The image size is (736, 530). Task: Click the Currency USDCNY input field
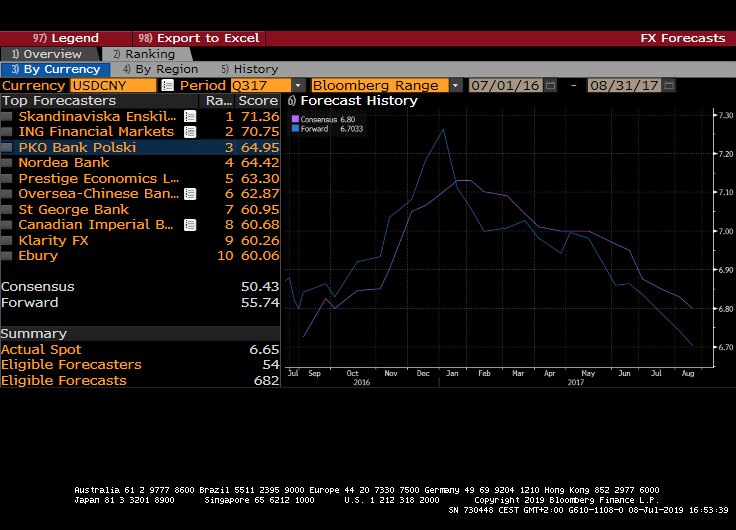coord(112,86)
